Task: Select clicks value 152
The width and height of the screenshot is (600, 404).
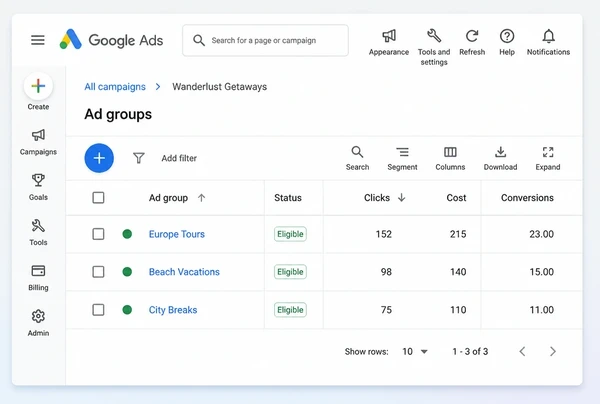Action: [384, 234]
